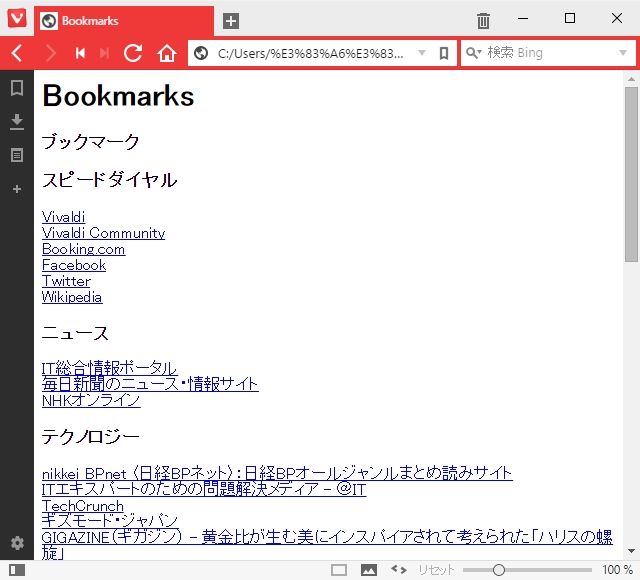Open the Booking.com link

[84, 249]
